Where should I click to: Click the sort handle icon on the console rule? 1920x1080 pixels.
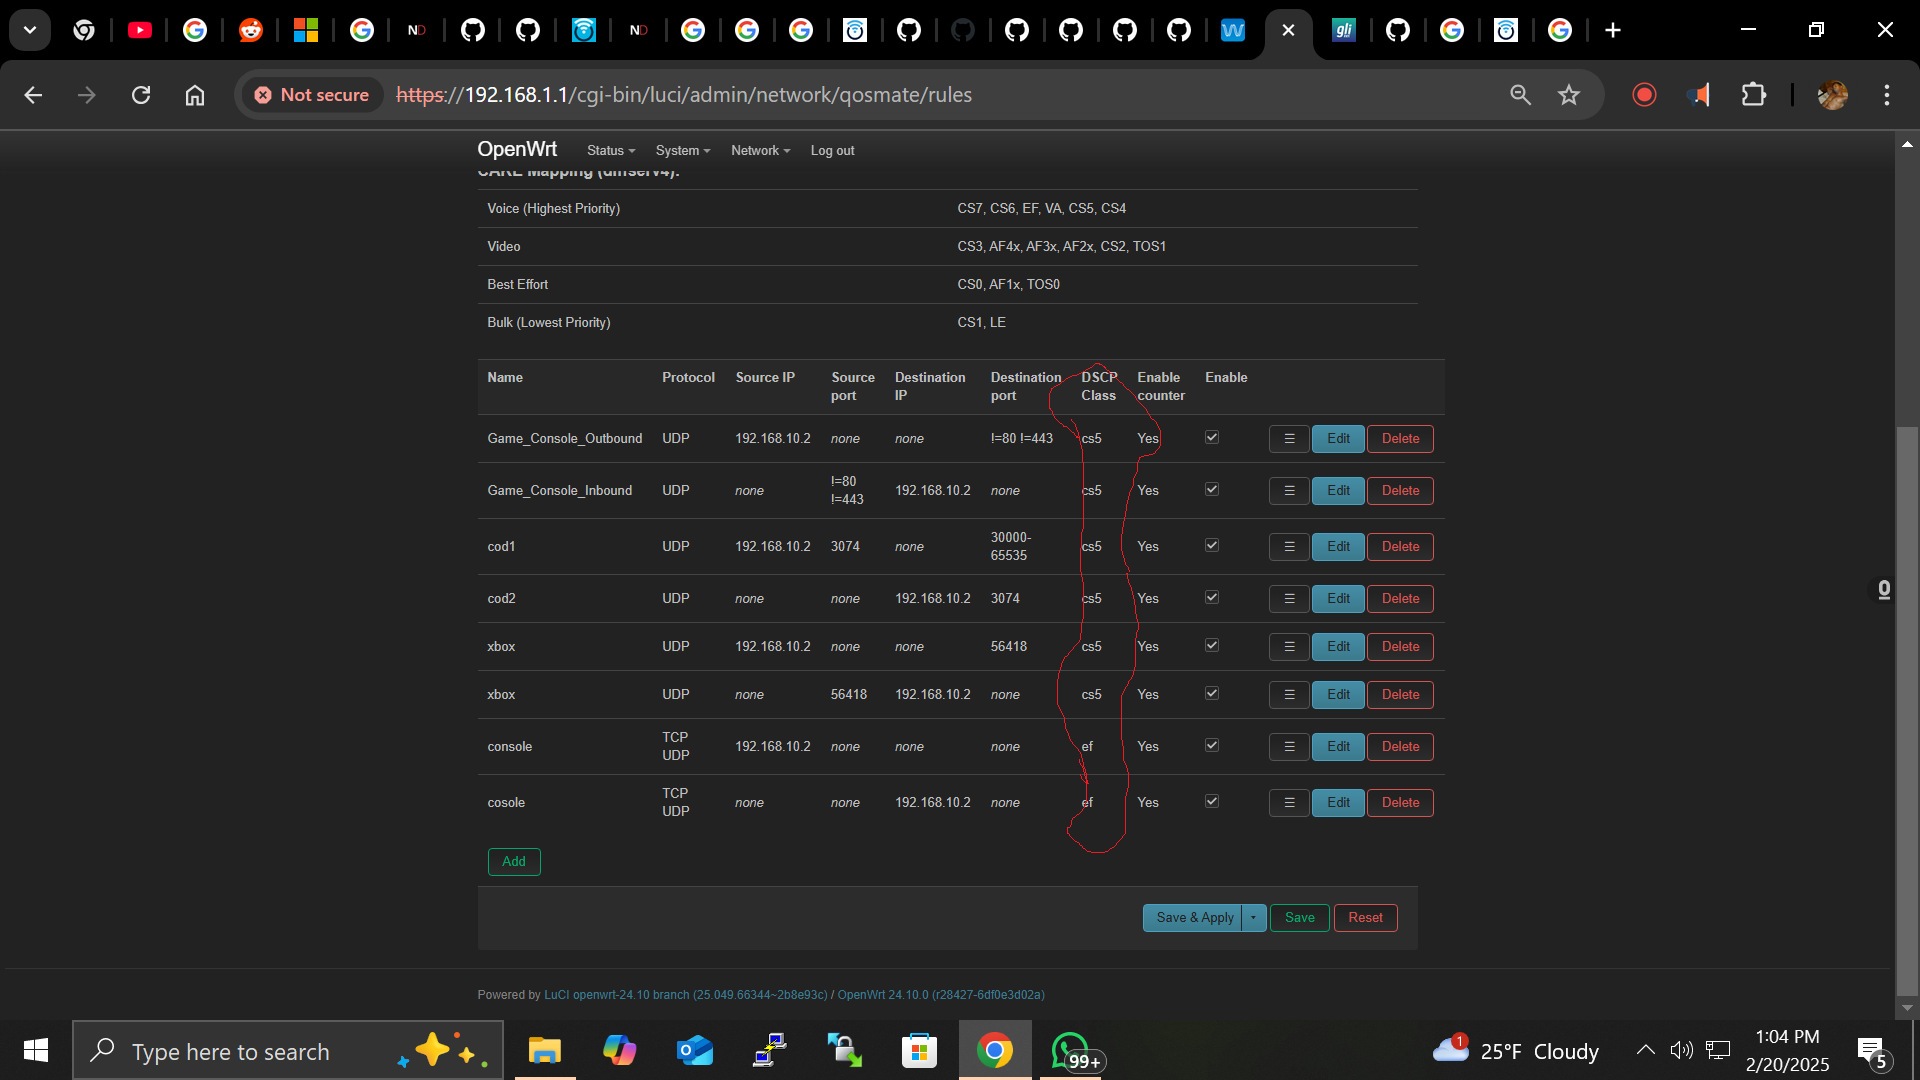[x=1288, y=746]
